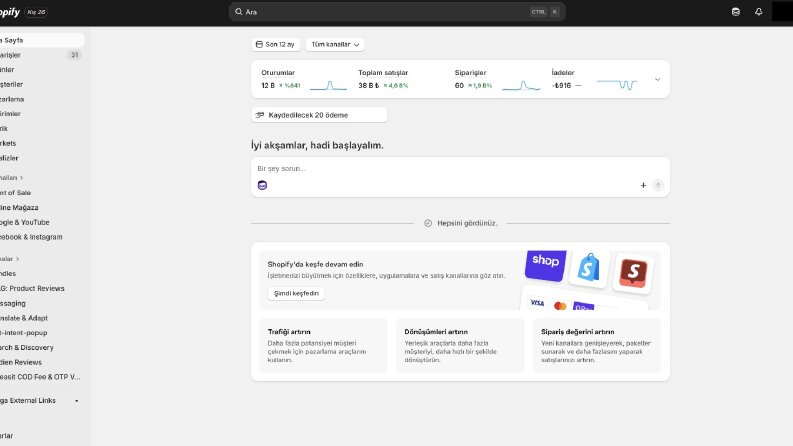This screenshot has height=446, width=793.
Task: Open Pazarlama in the sidebar
Action: pyautogui.click(x=40, y=99)
